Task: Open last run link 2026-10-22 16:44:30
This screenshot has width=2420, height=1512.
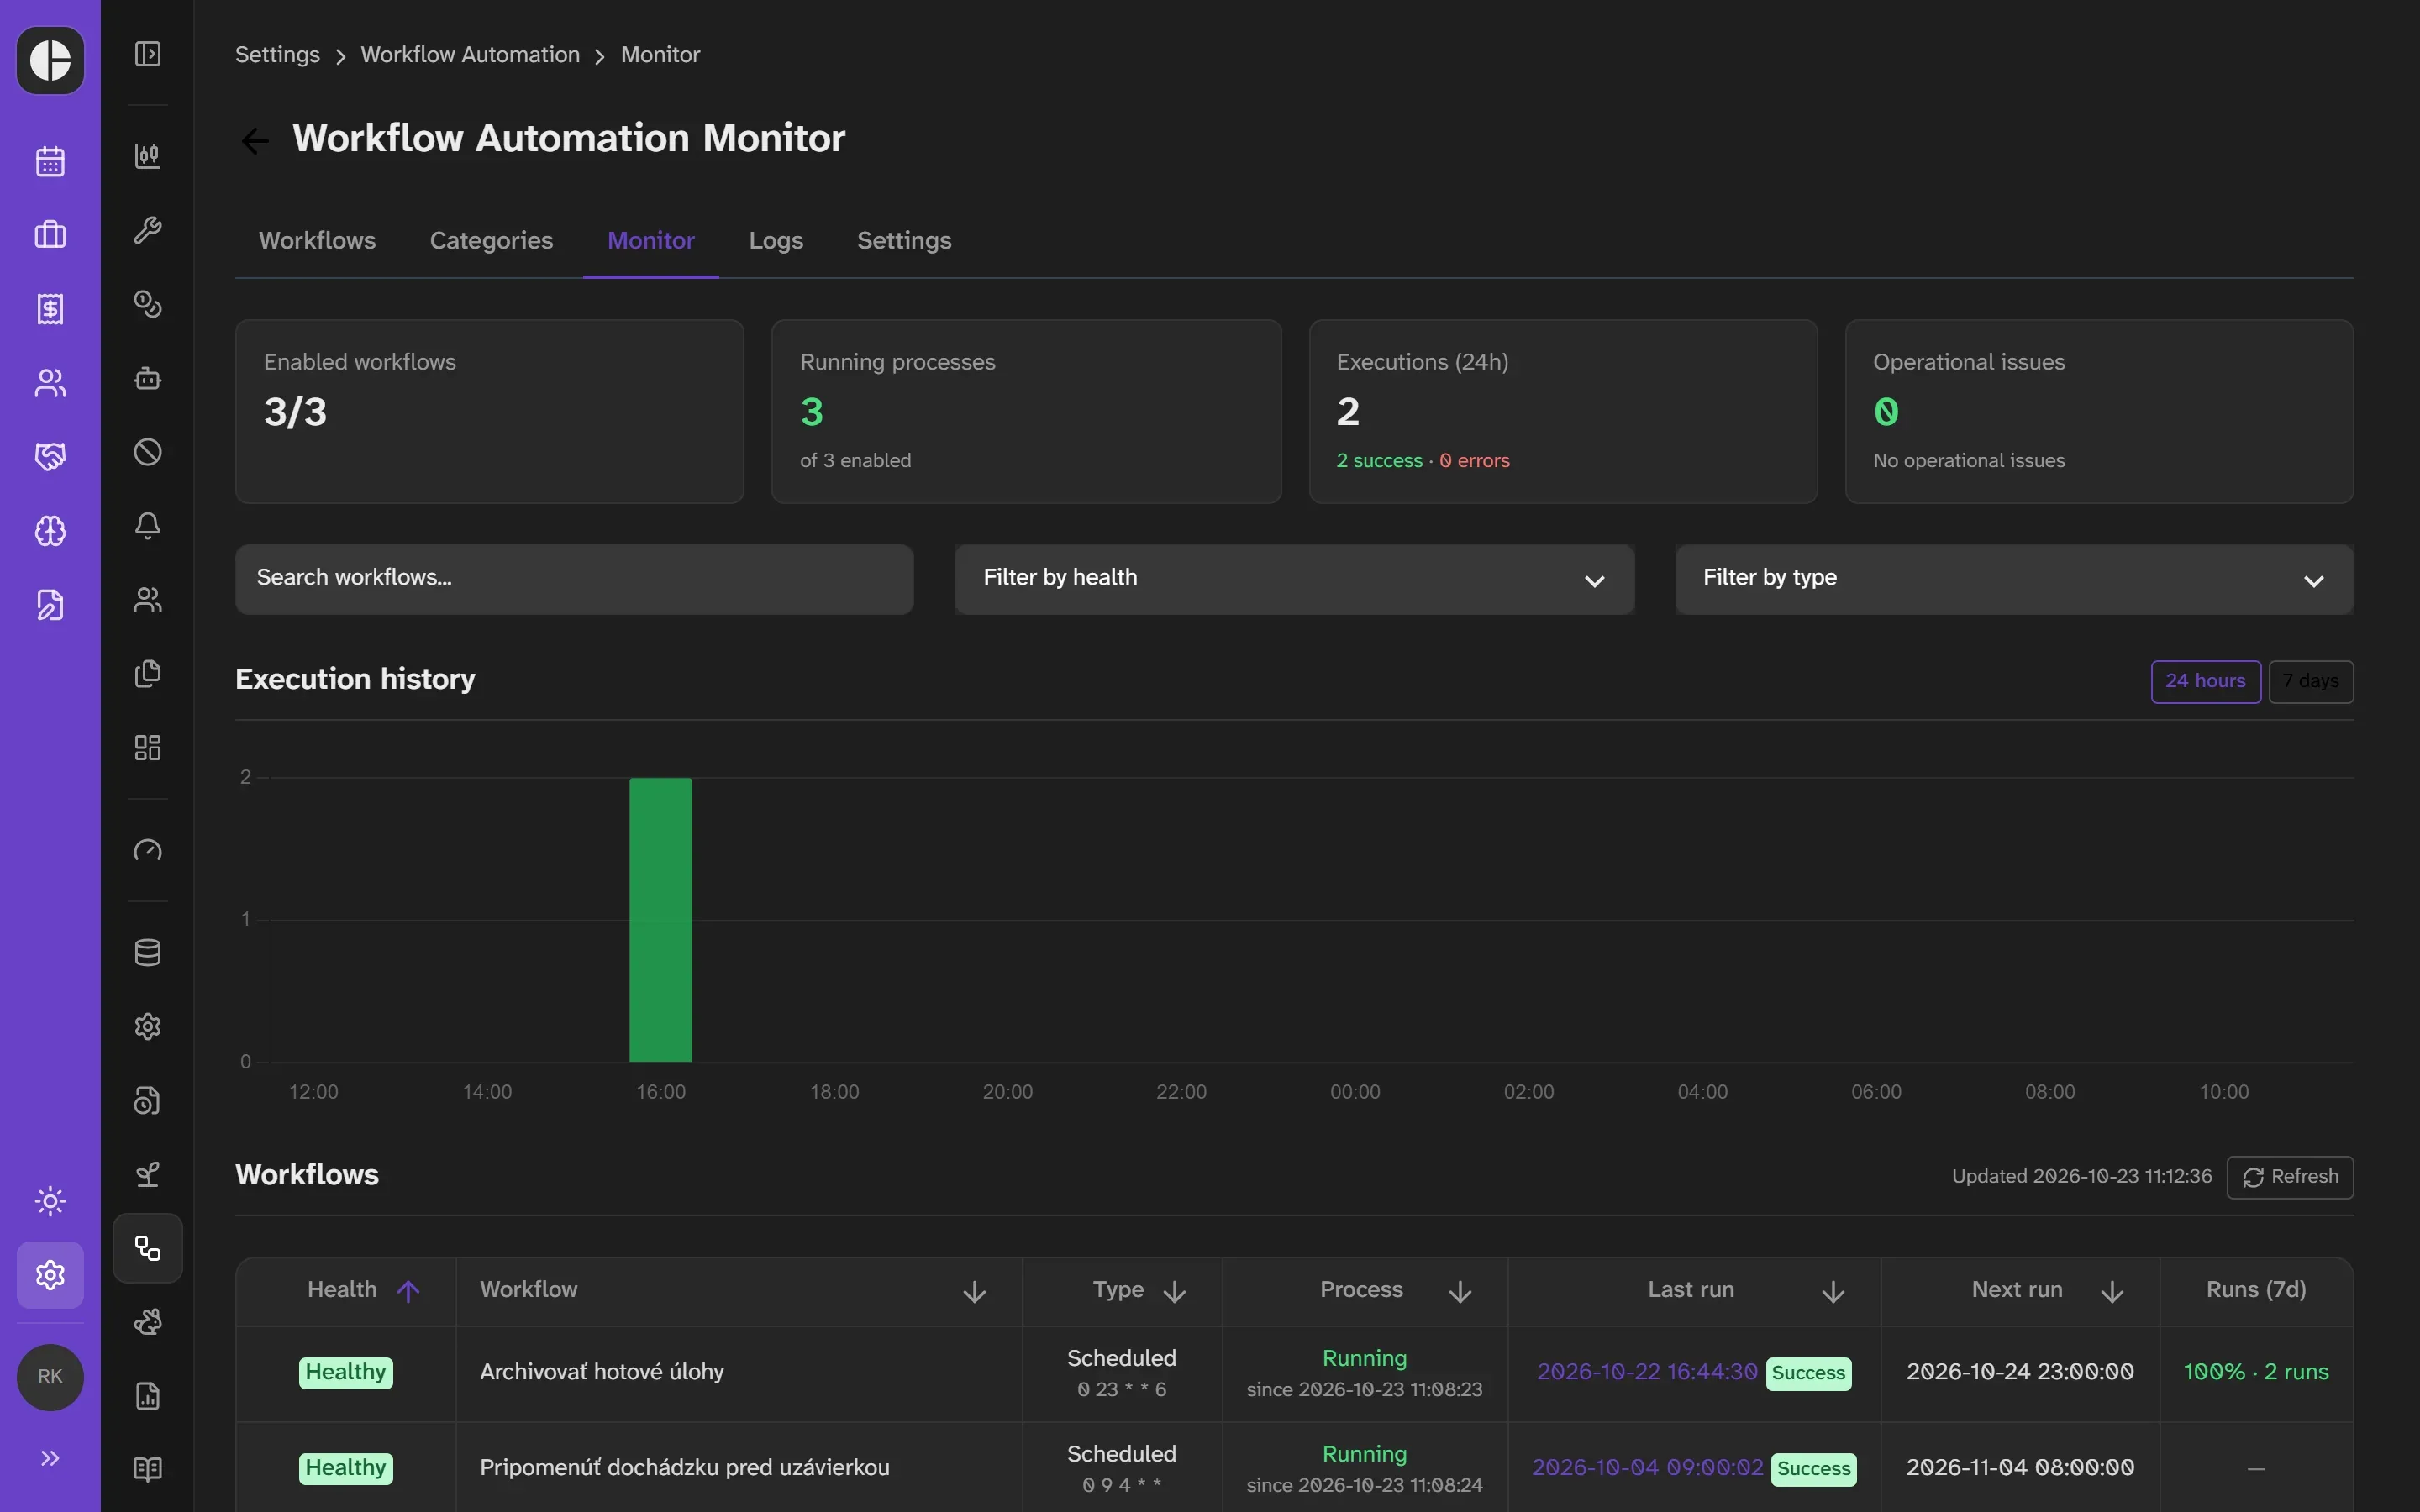Action: tap(1647, 1372)
